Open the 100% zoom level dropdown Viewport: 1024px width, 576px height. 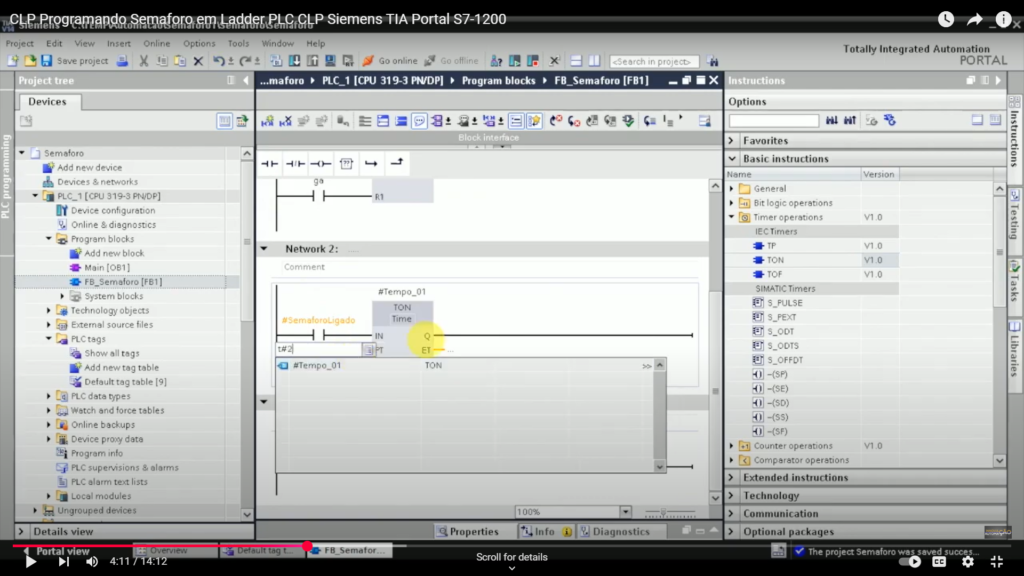626,512
